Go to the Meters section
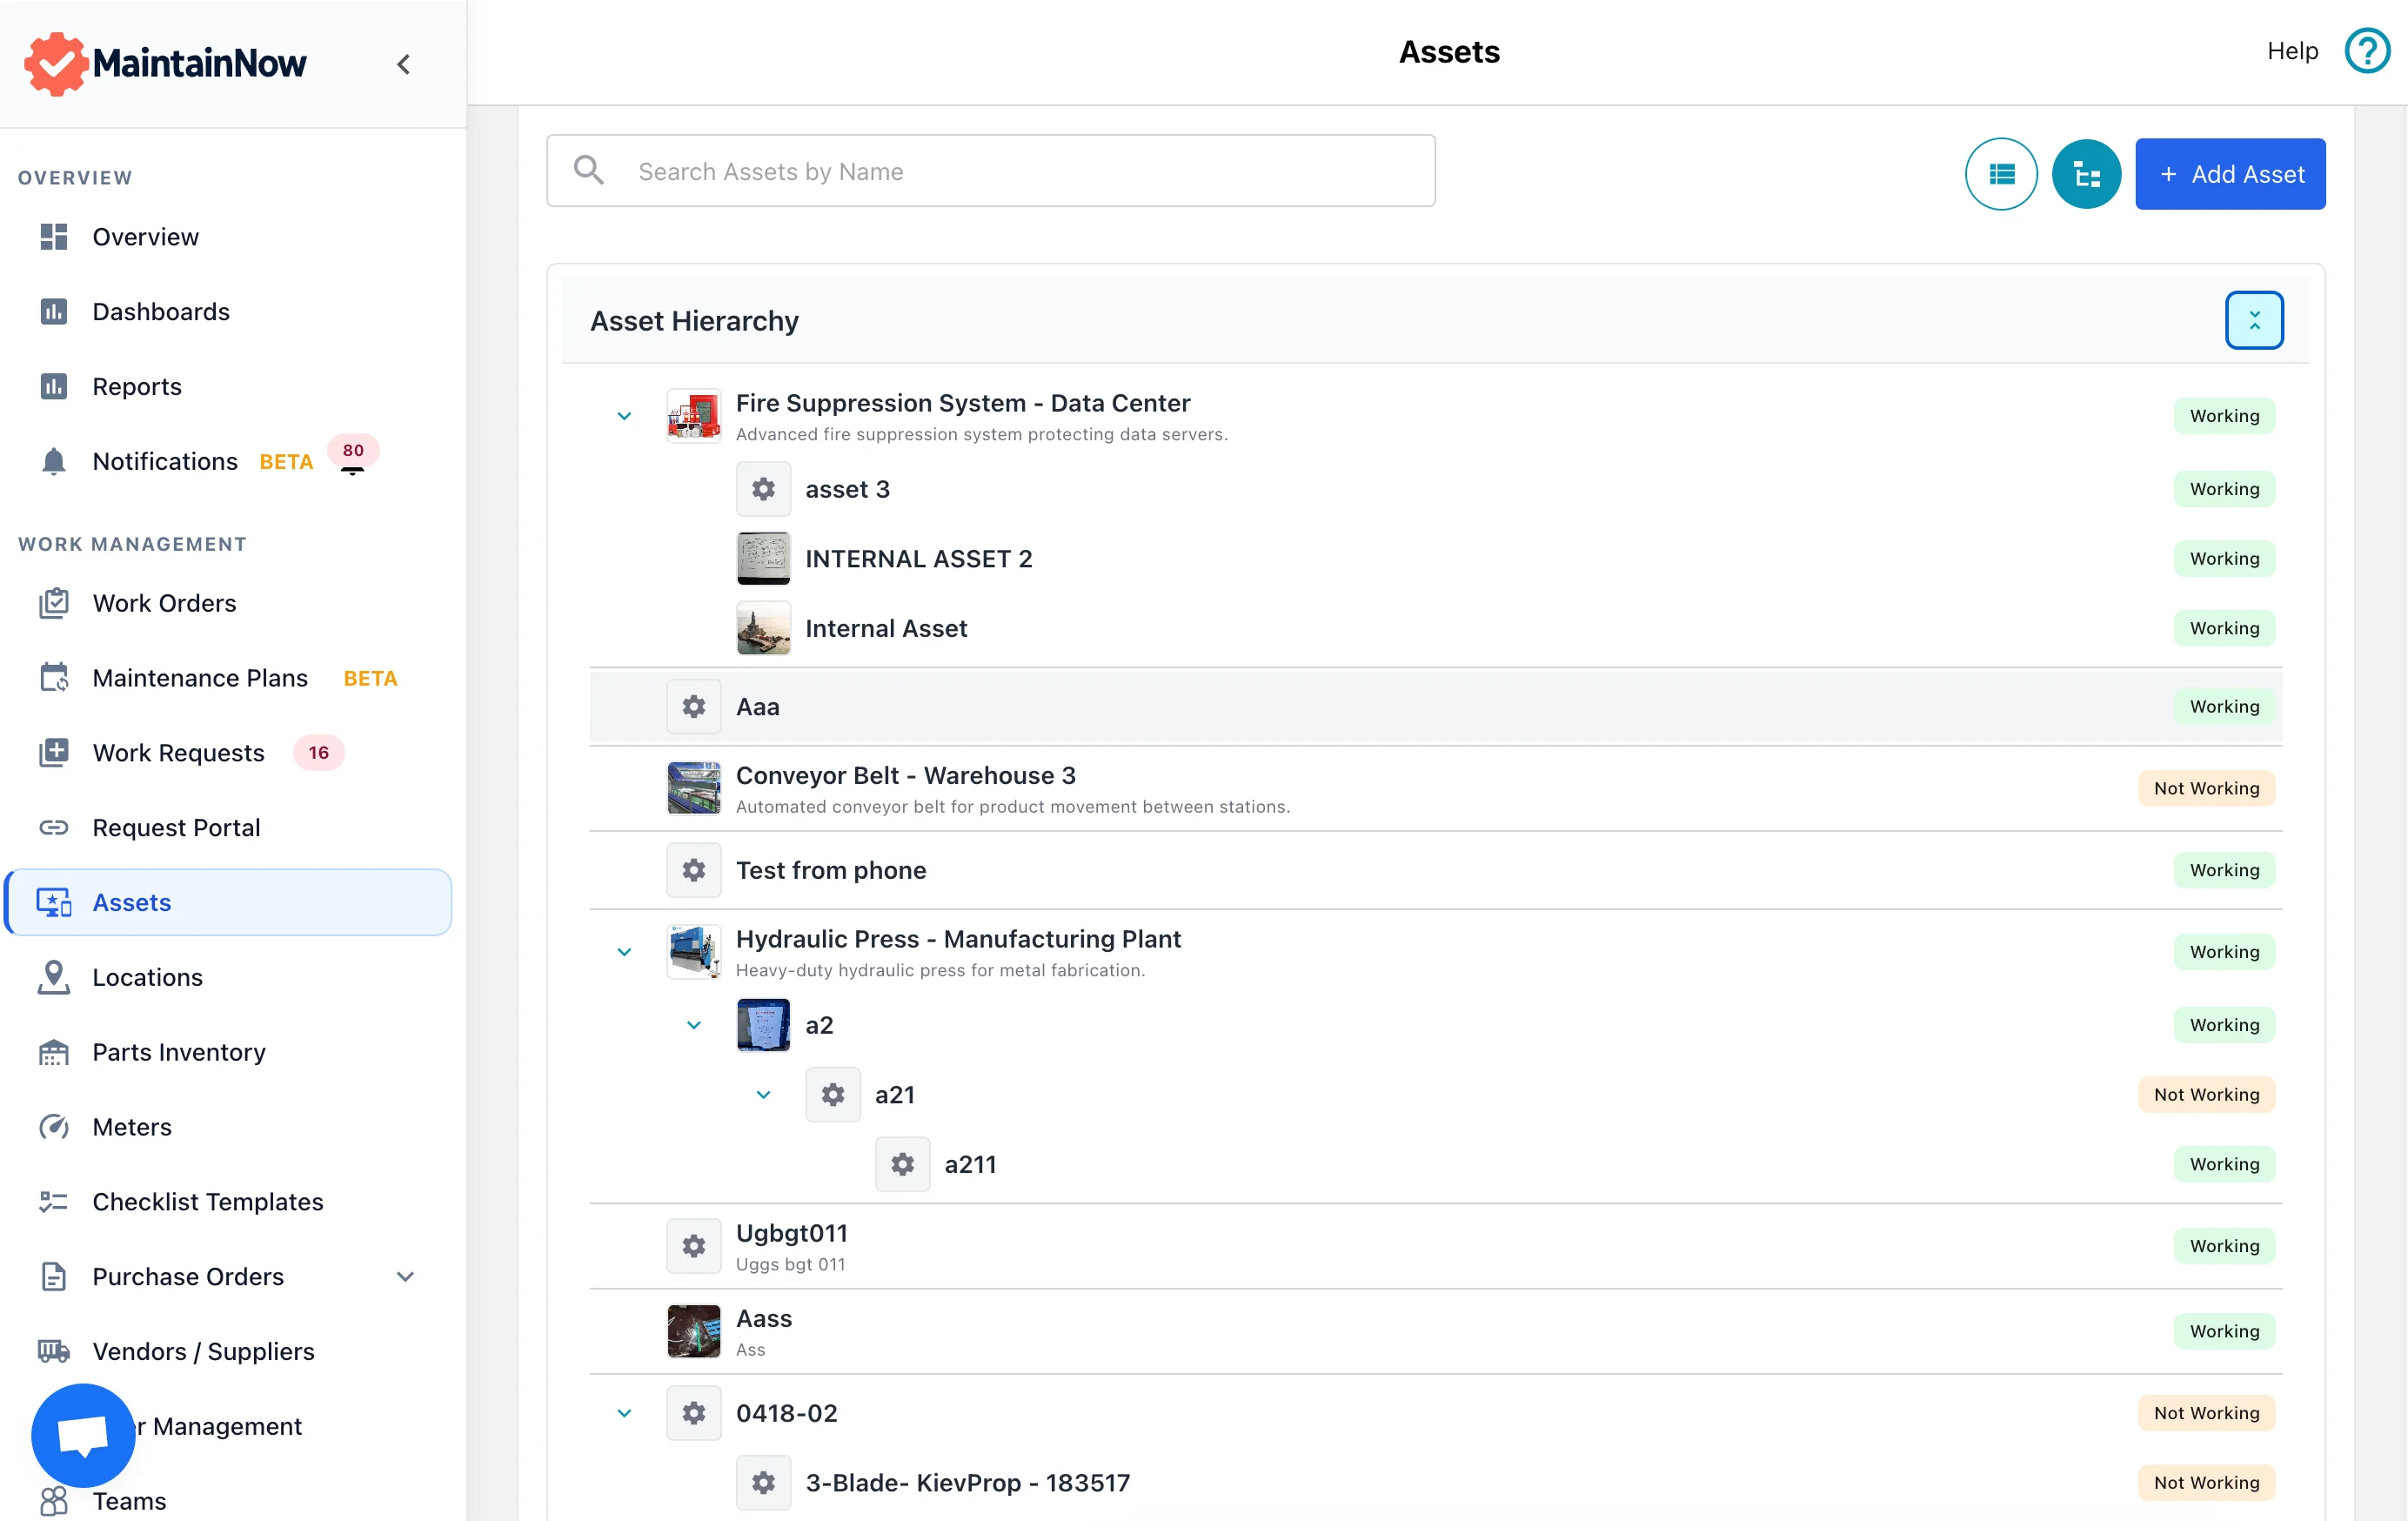Screen dimensions: 2408x1521 point(131,1127)
